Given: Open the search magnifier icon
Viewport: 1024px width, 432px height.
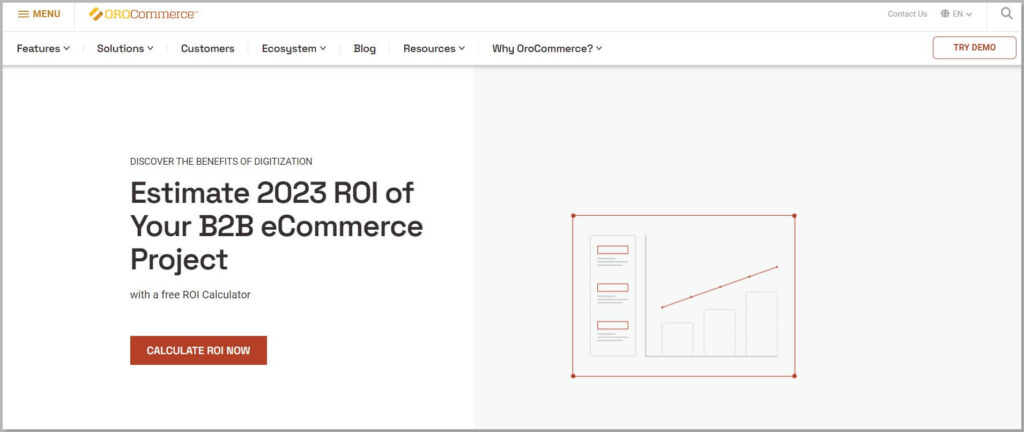Looking at the screenshot, I should [1006, 13].
